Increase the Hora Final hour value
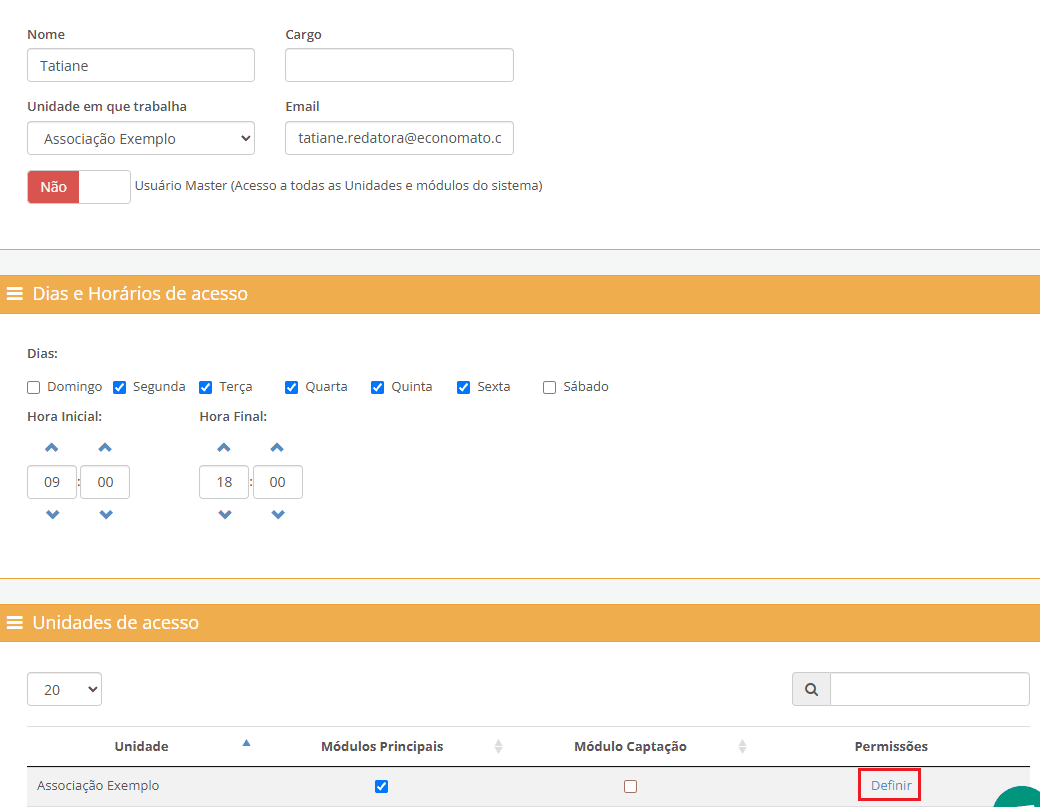 click(224, 448)
